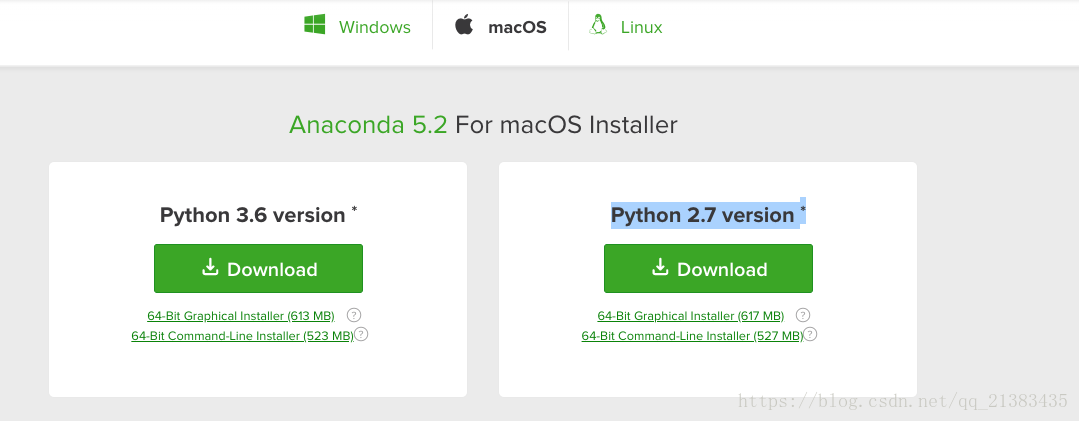Open 64-Bit Command-Line Installer (523 MB) link
This screenshot has width=1079, height=421.
242,336
